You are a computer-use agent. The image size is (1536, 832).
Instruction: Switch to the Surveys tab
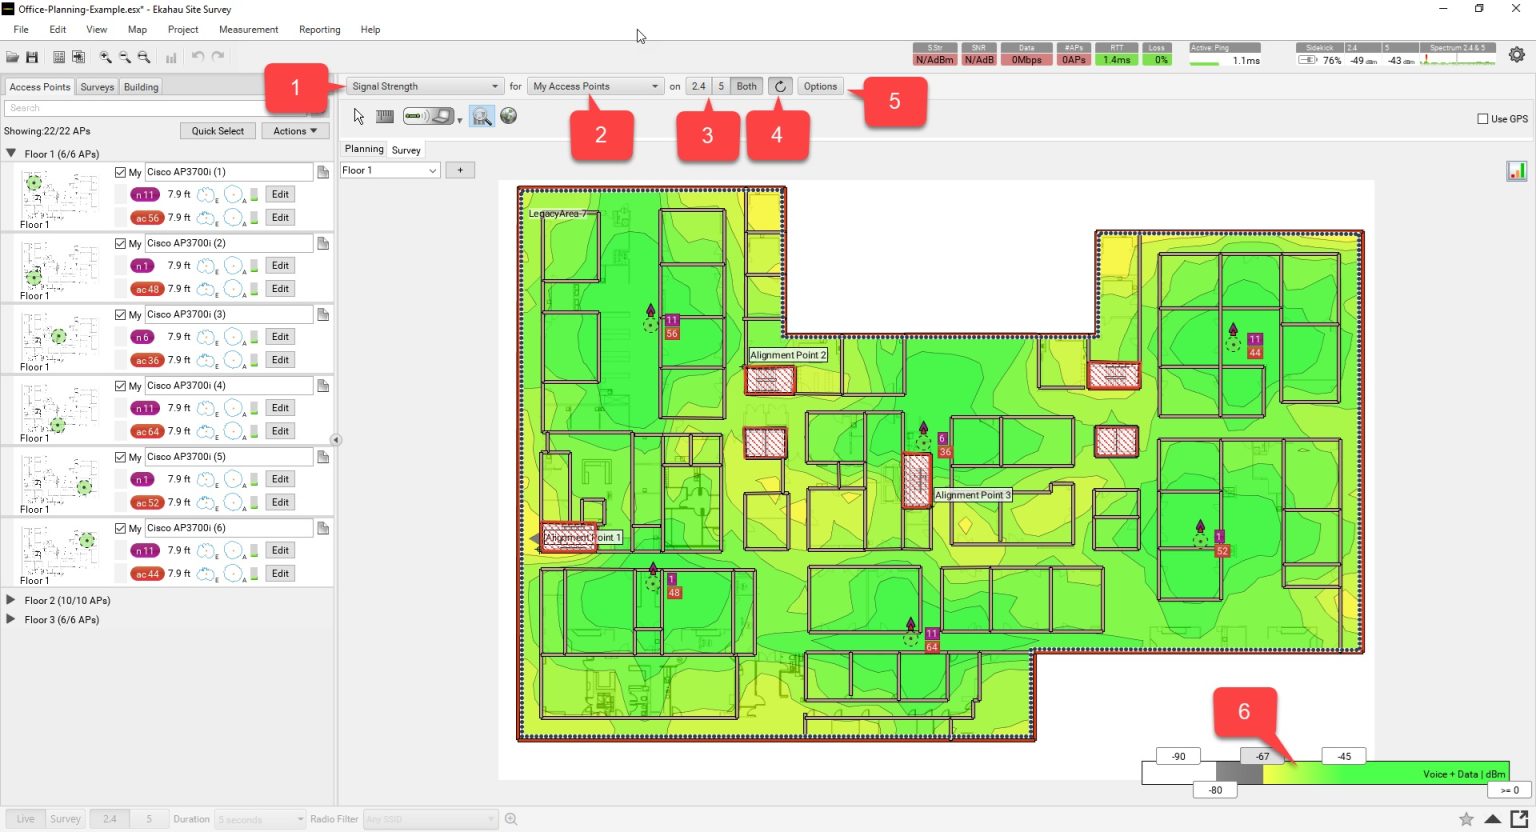coord(96,86)
